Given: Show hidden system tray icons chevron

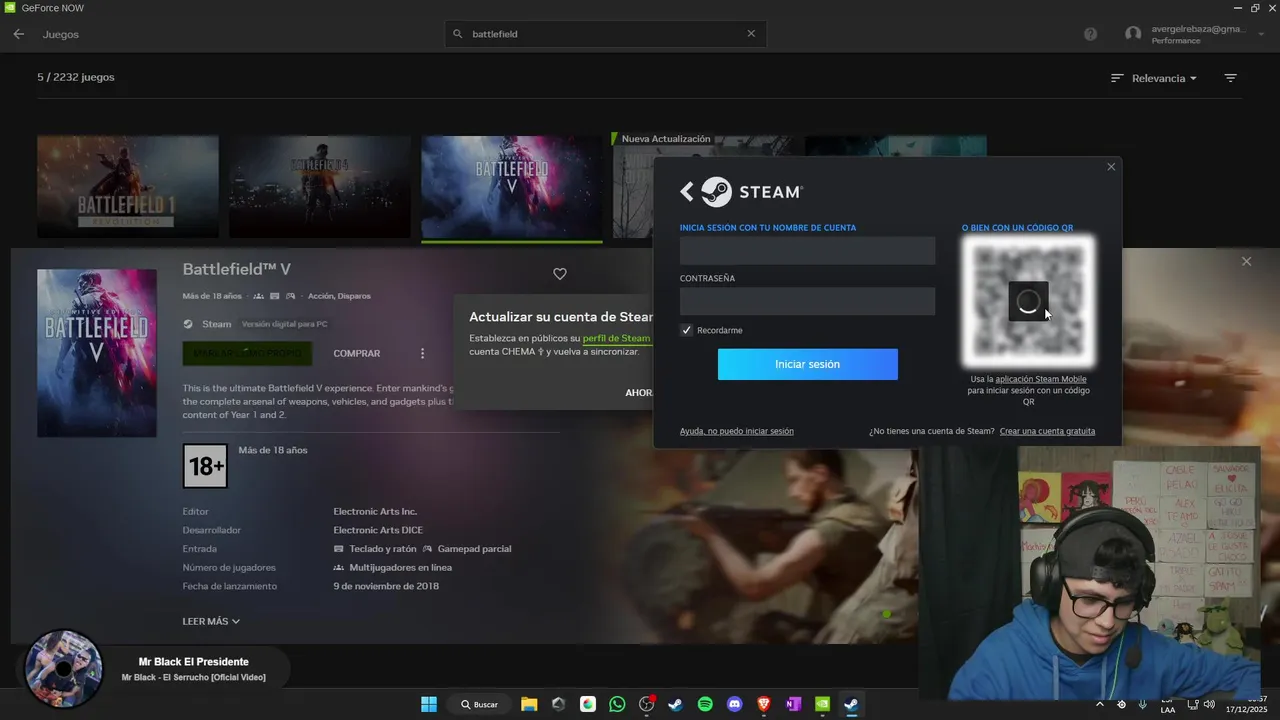Looking at the screenshot, I should [1100, 704].
